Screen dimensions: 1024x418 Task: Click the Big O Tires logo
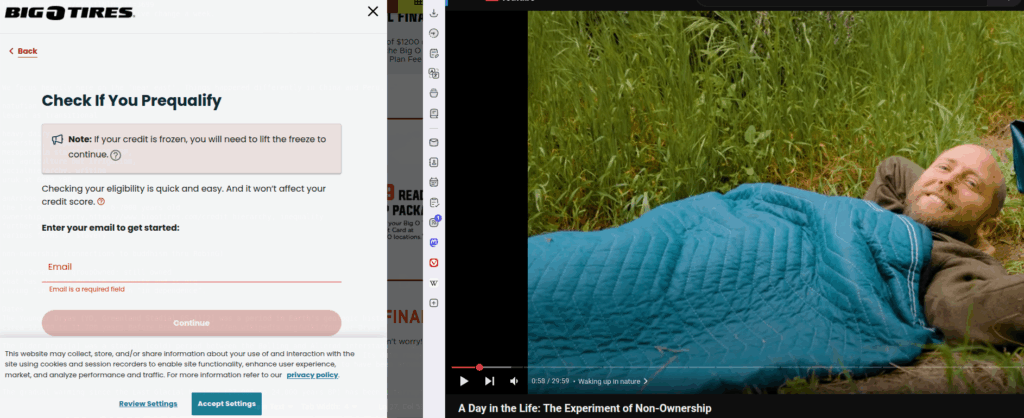tap(69, 13)
